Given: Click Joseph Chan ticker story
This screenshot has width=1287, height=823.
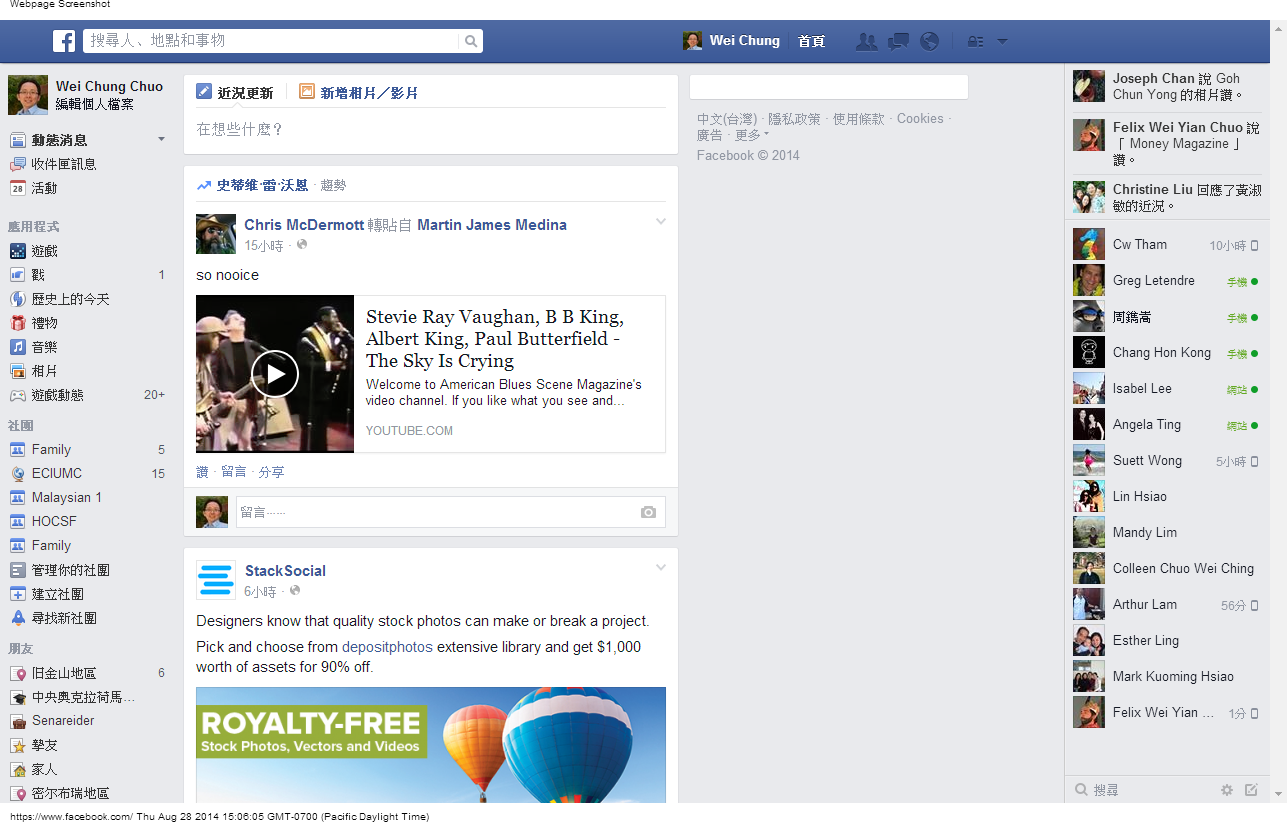Looking at the screenshot, I should 1166,87.
